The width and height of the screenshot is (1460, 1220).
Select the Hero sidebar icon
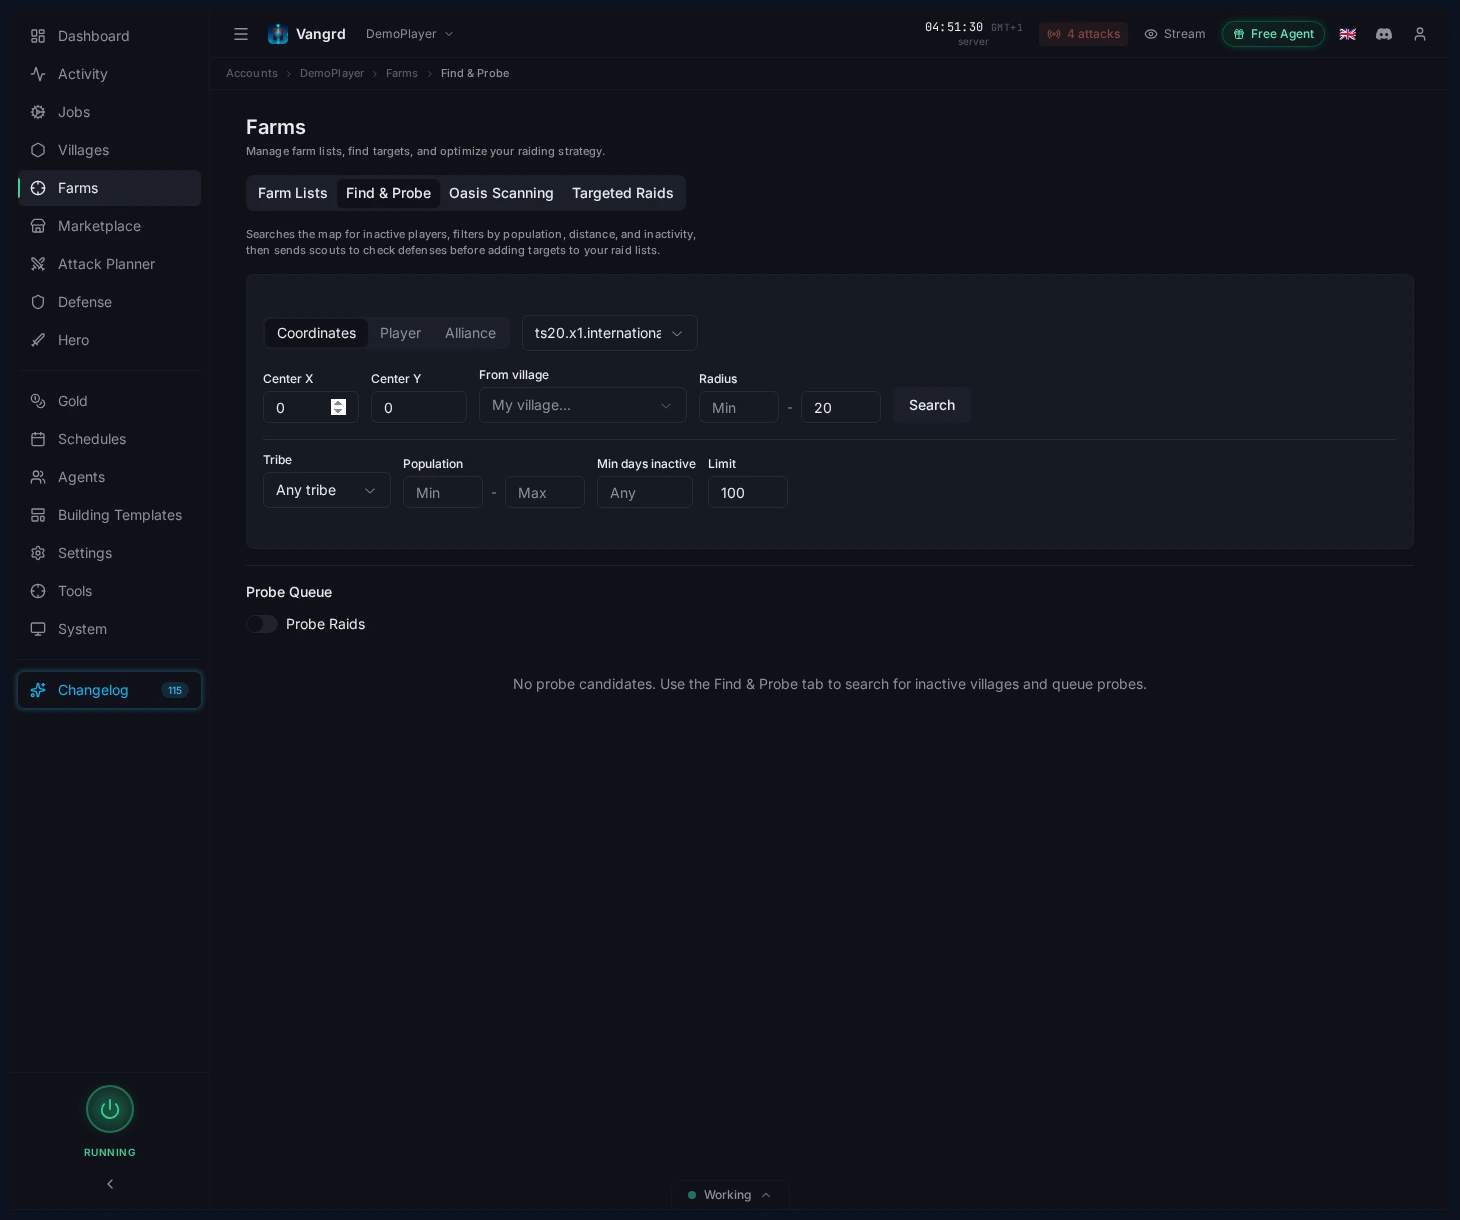coord(37,340)
